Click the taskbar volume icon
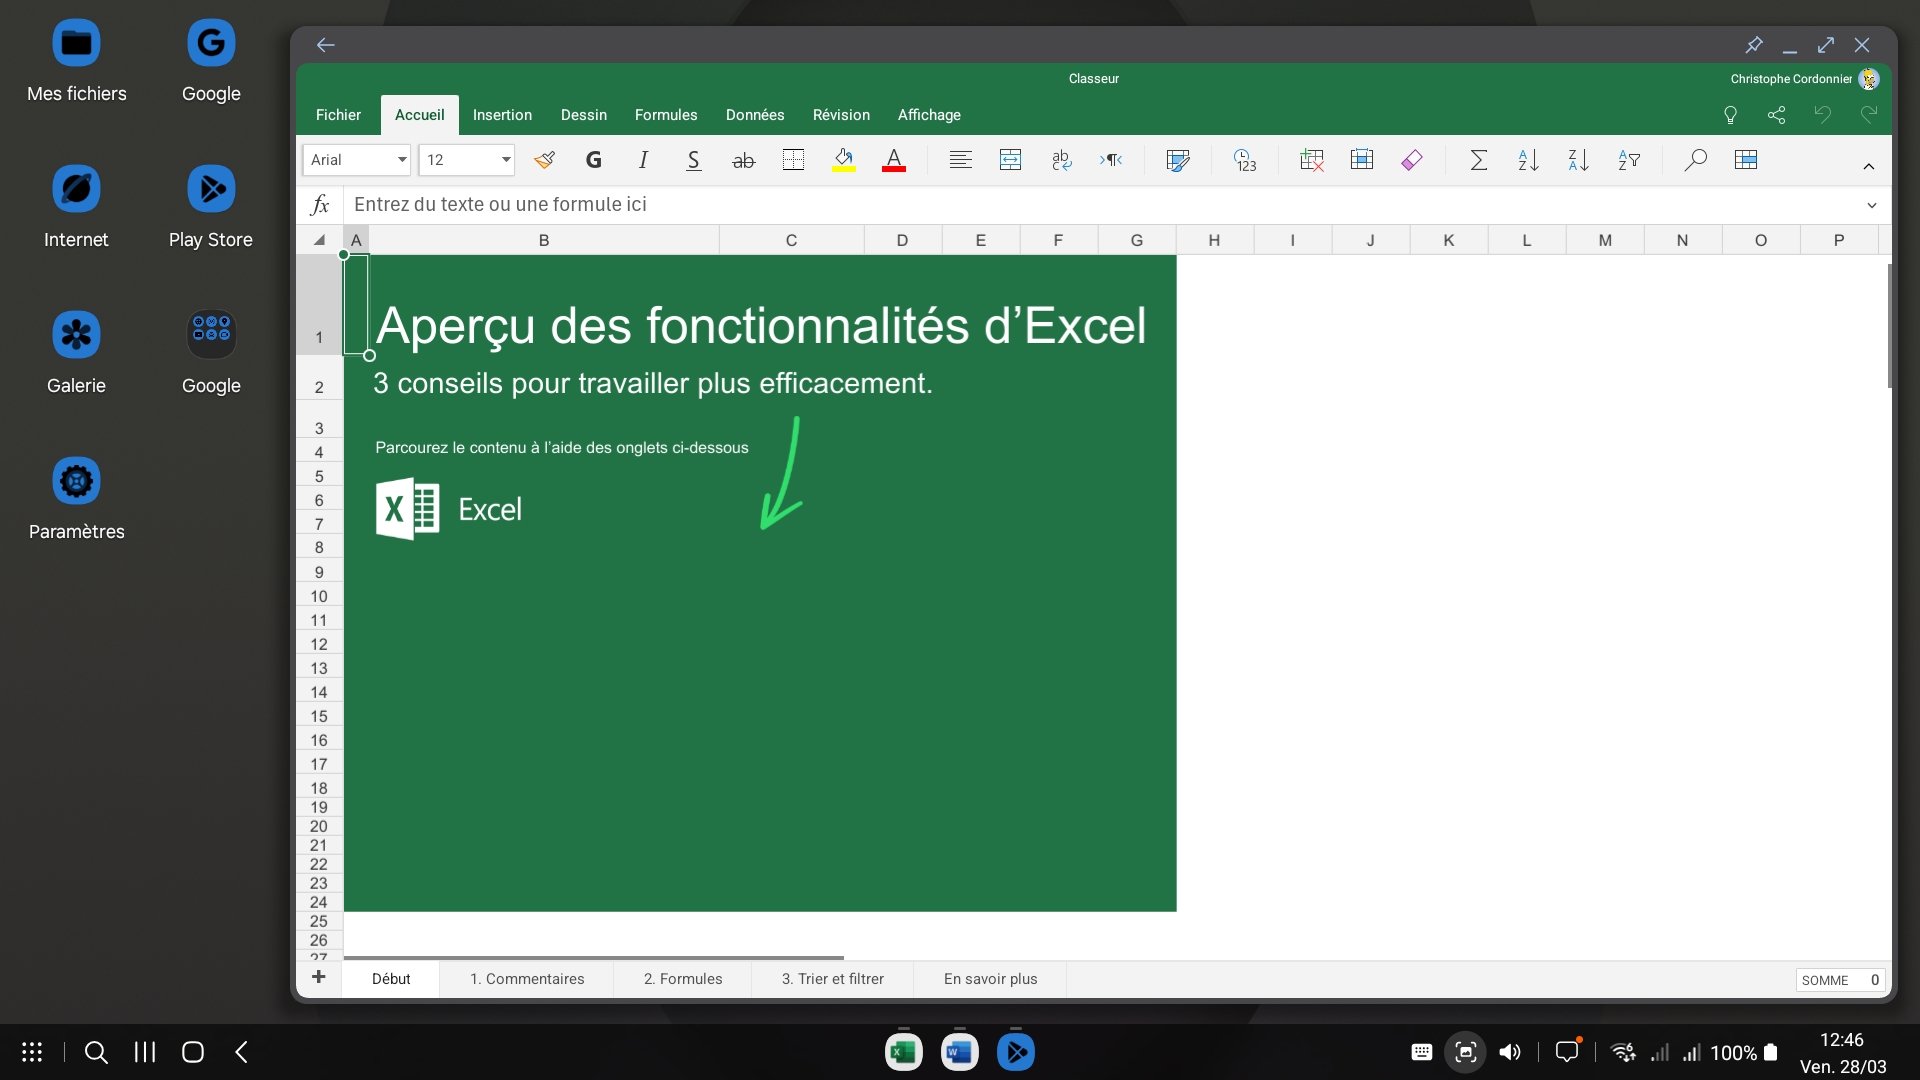Screen dimensions: 1920x1080 1510,1052
